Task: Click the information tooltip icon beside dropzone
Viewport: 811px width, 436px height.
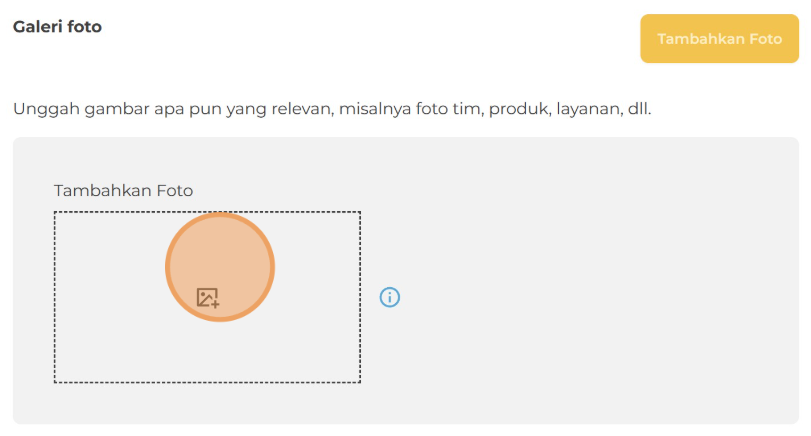Action: [390, 297]
